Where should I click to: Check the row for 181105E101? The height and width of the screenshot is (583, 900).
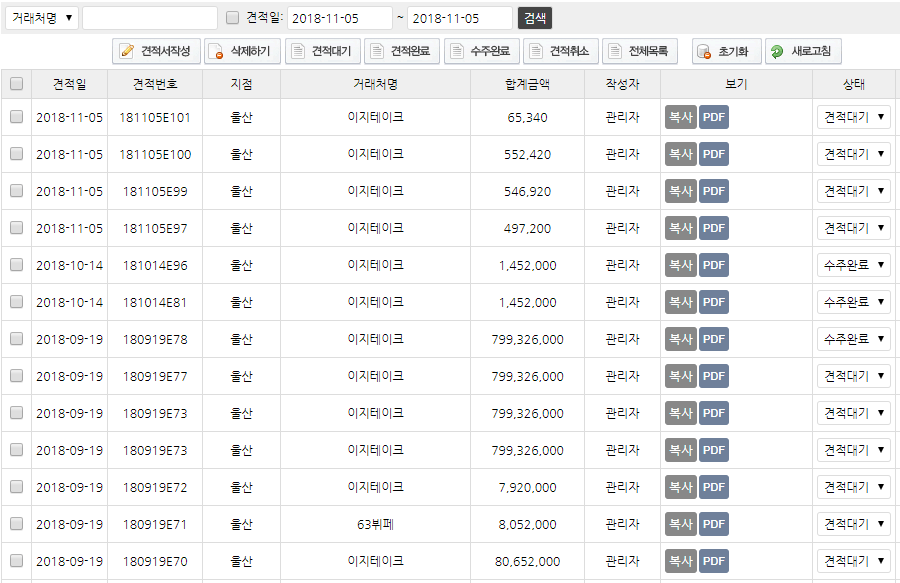[x=17, y=116]
